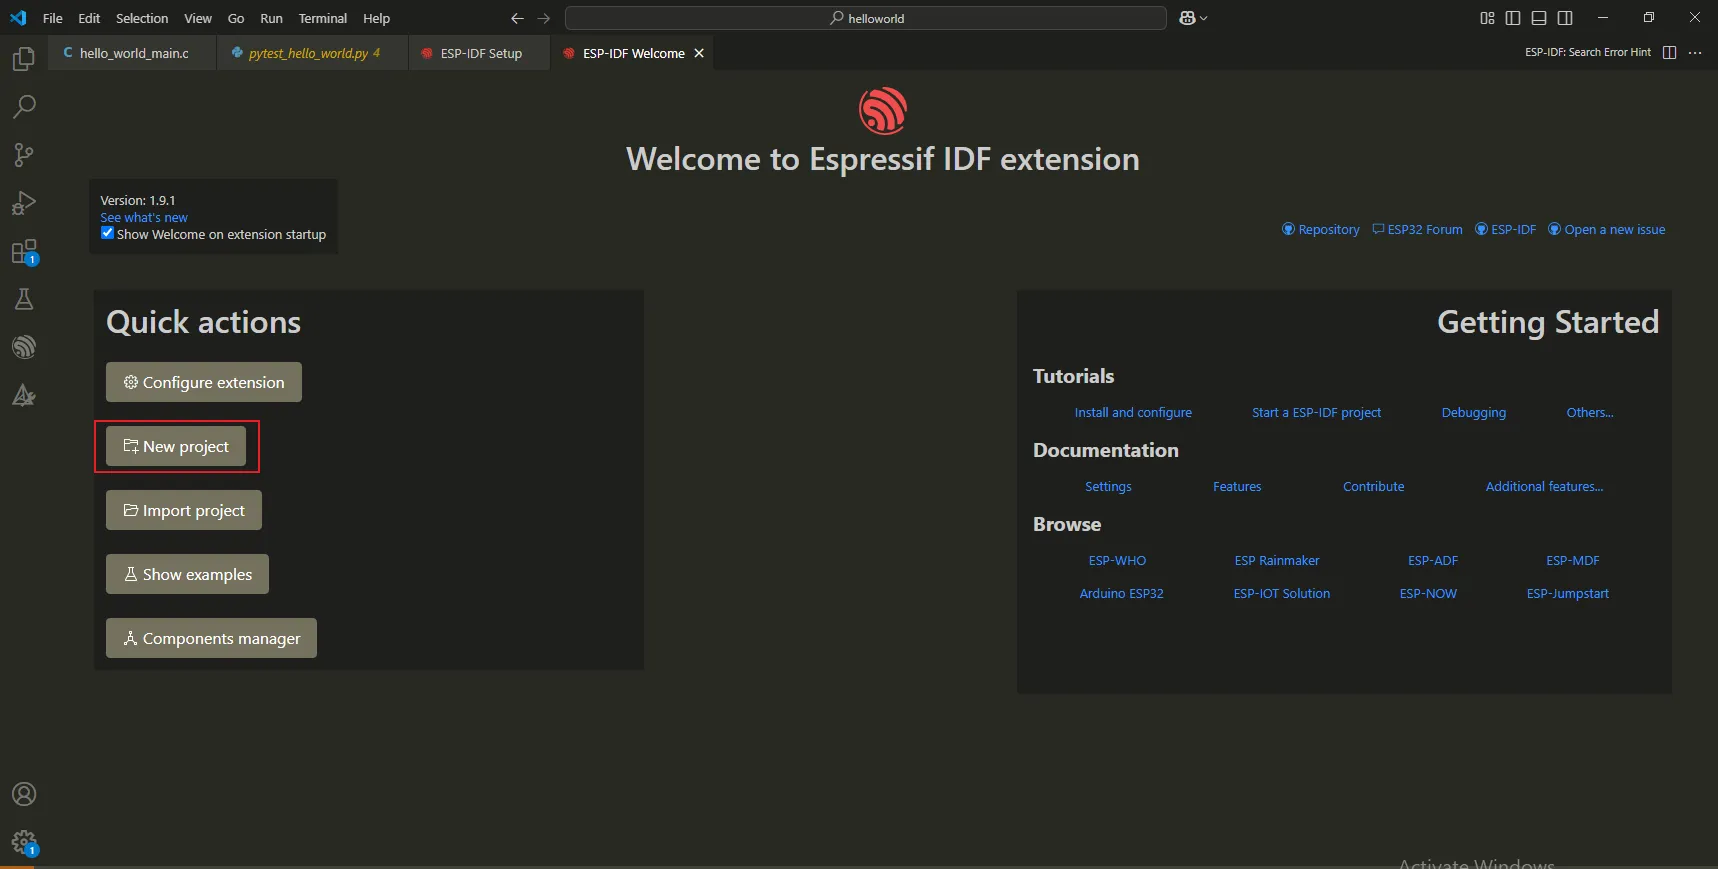Open the ESP-IDF Explorer sidebar icon

pos(24,347)
